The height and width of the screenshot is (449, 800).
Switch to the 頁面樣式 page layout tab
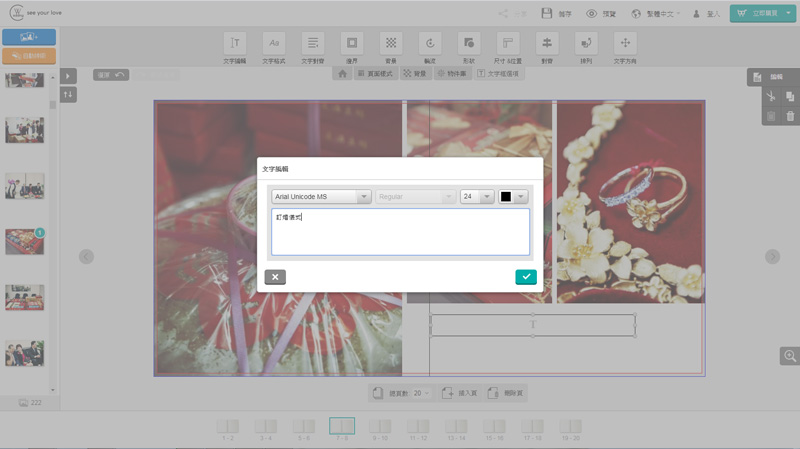point(375,74)
